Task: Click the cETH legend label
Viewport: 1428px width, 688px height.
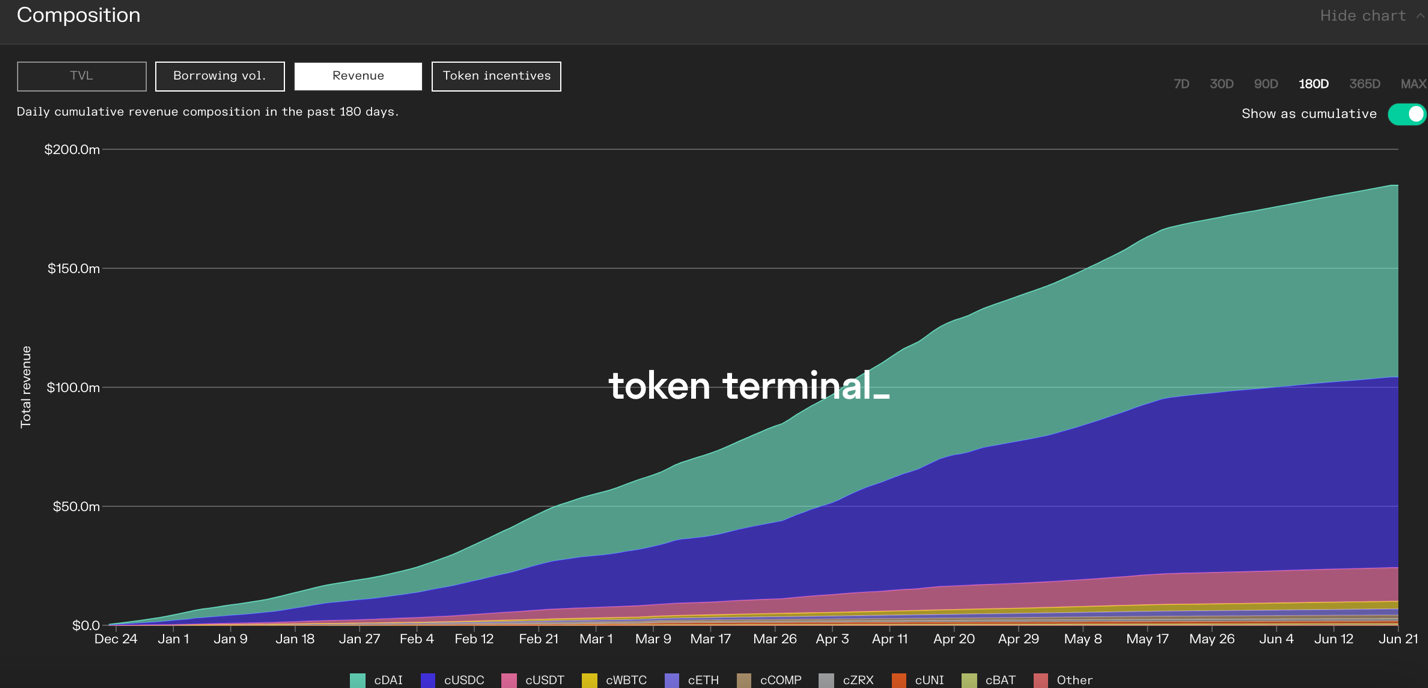Action: point(703,680)
